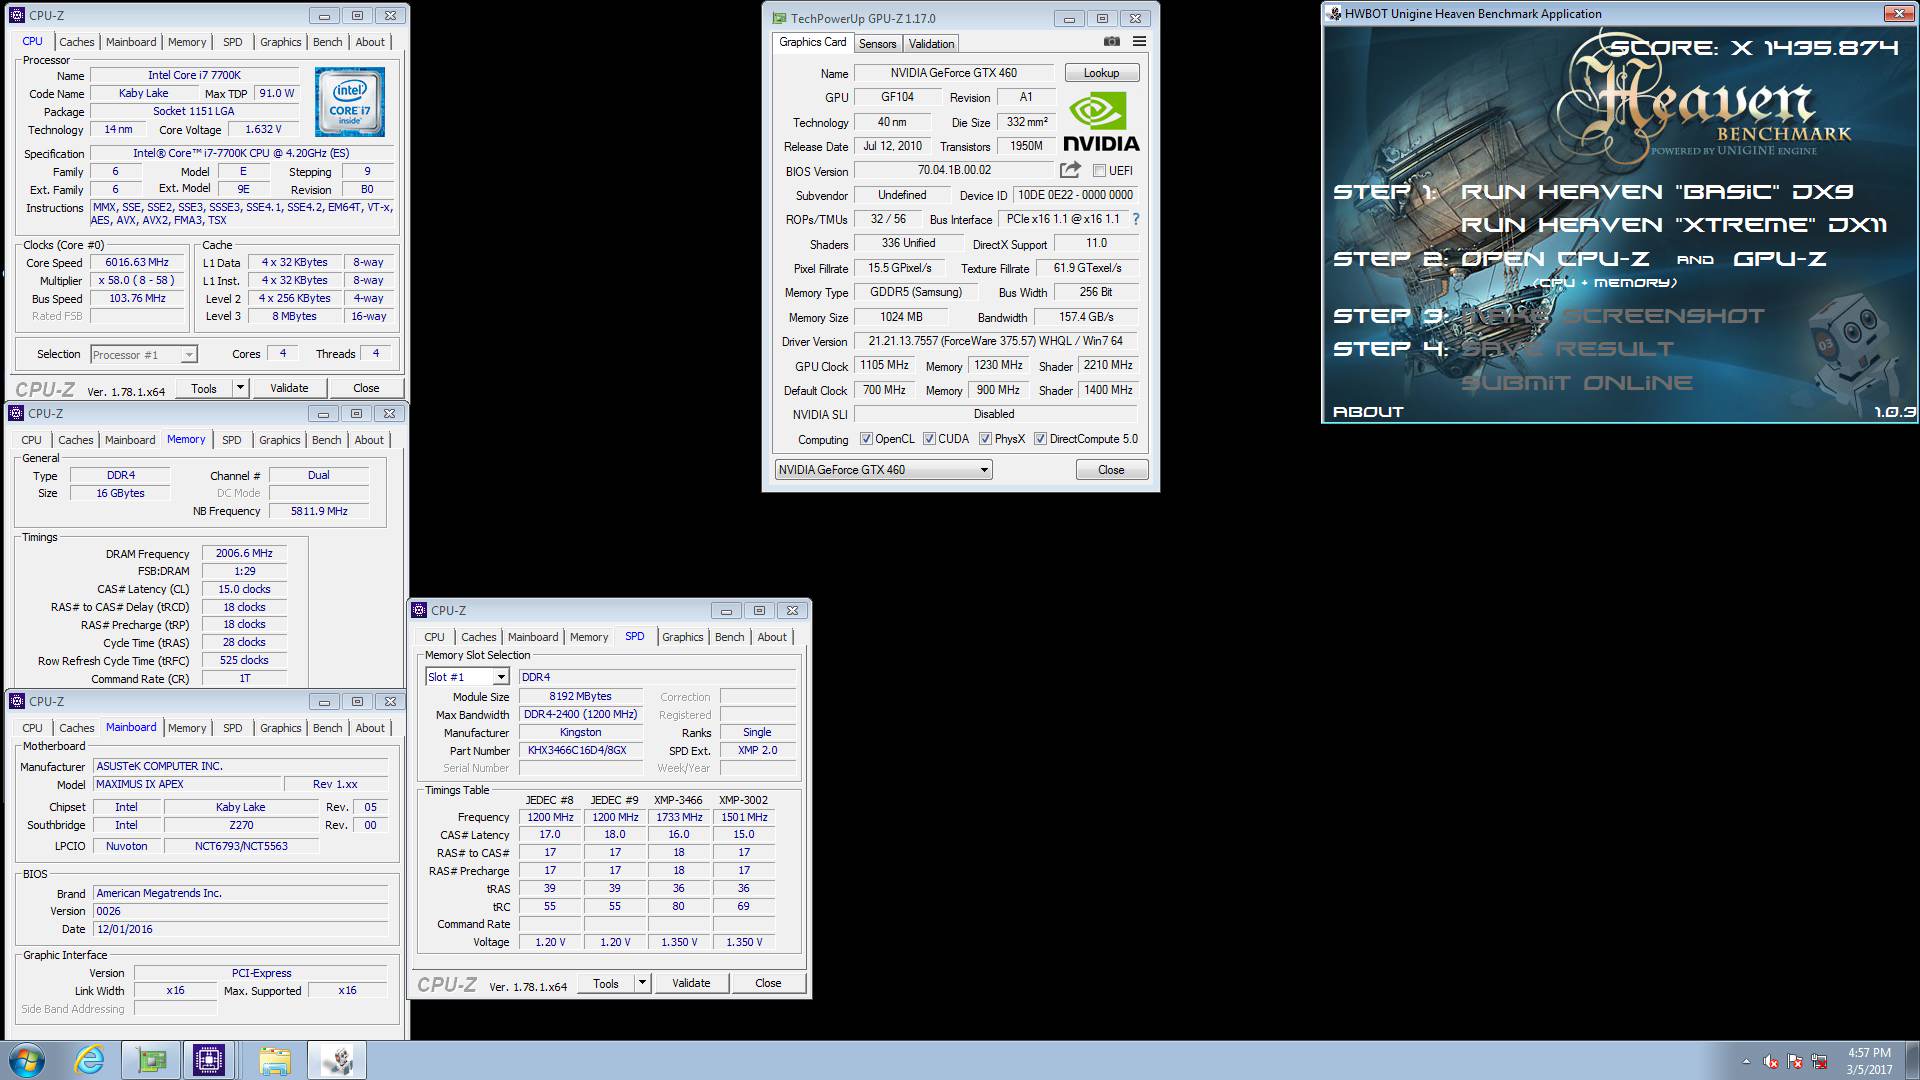The width and height of the screenshot is (1920, 1080).
Task: Switch to GPU-Z via its taskbar icon
Action: pyautogui.click(x=151, y=1060)
